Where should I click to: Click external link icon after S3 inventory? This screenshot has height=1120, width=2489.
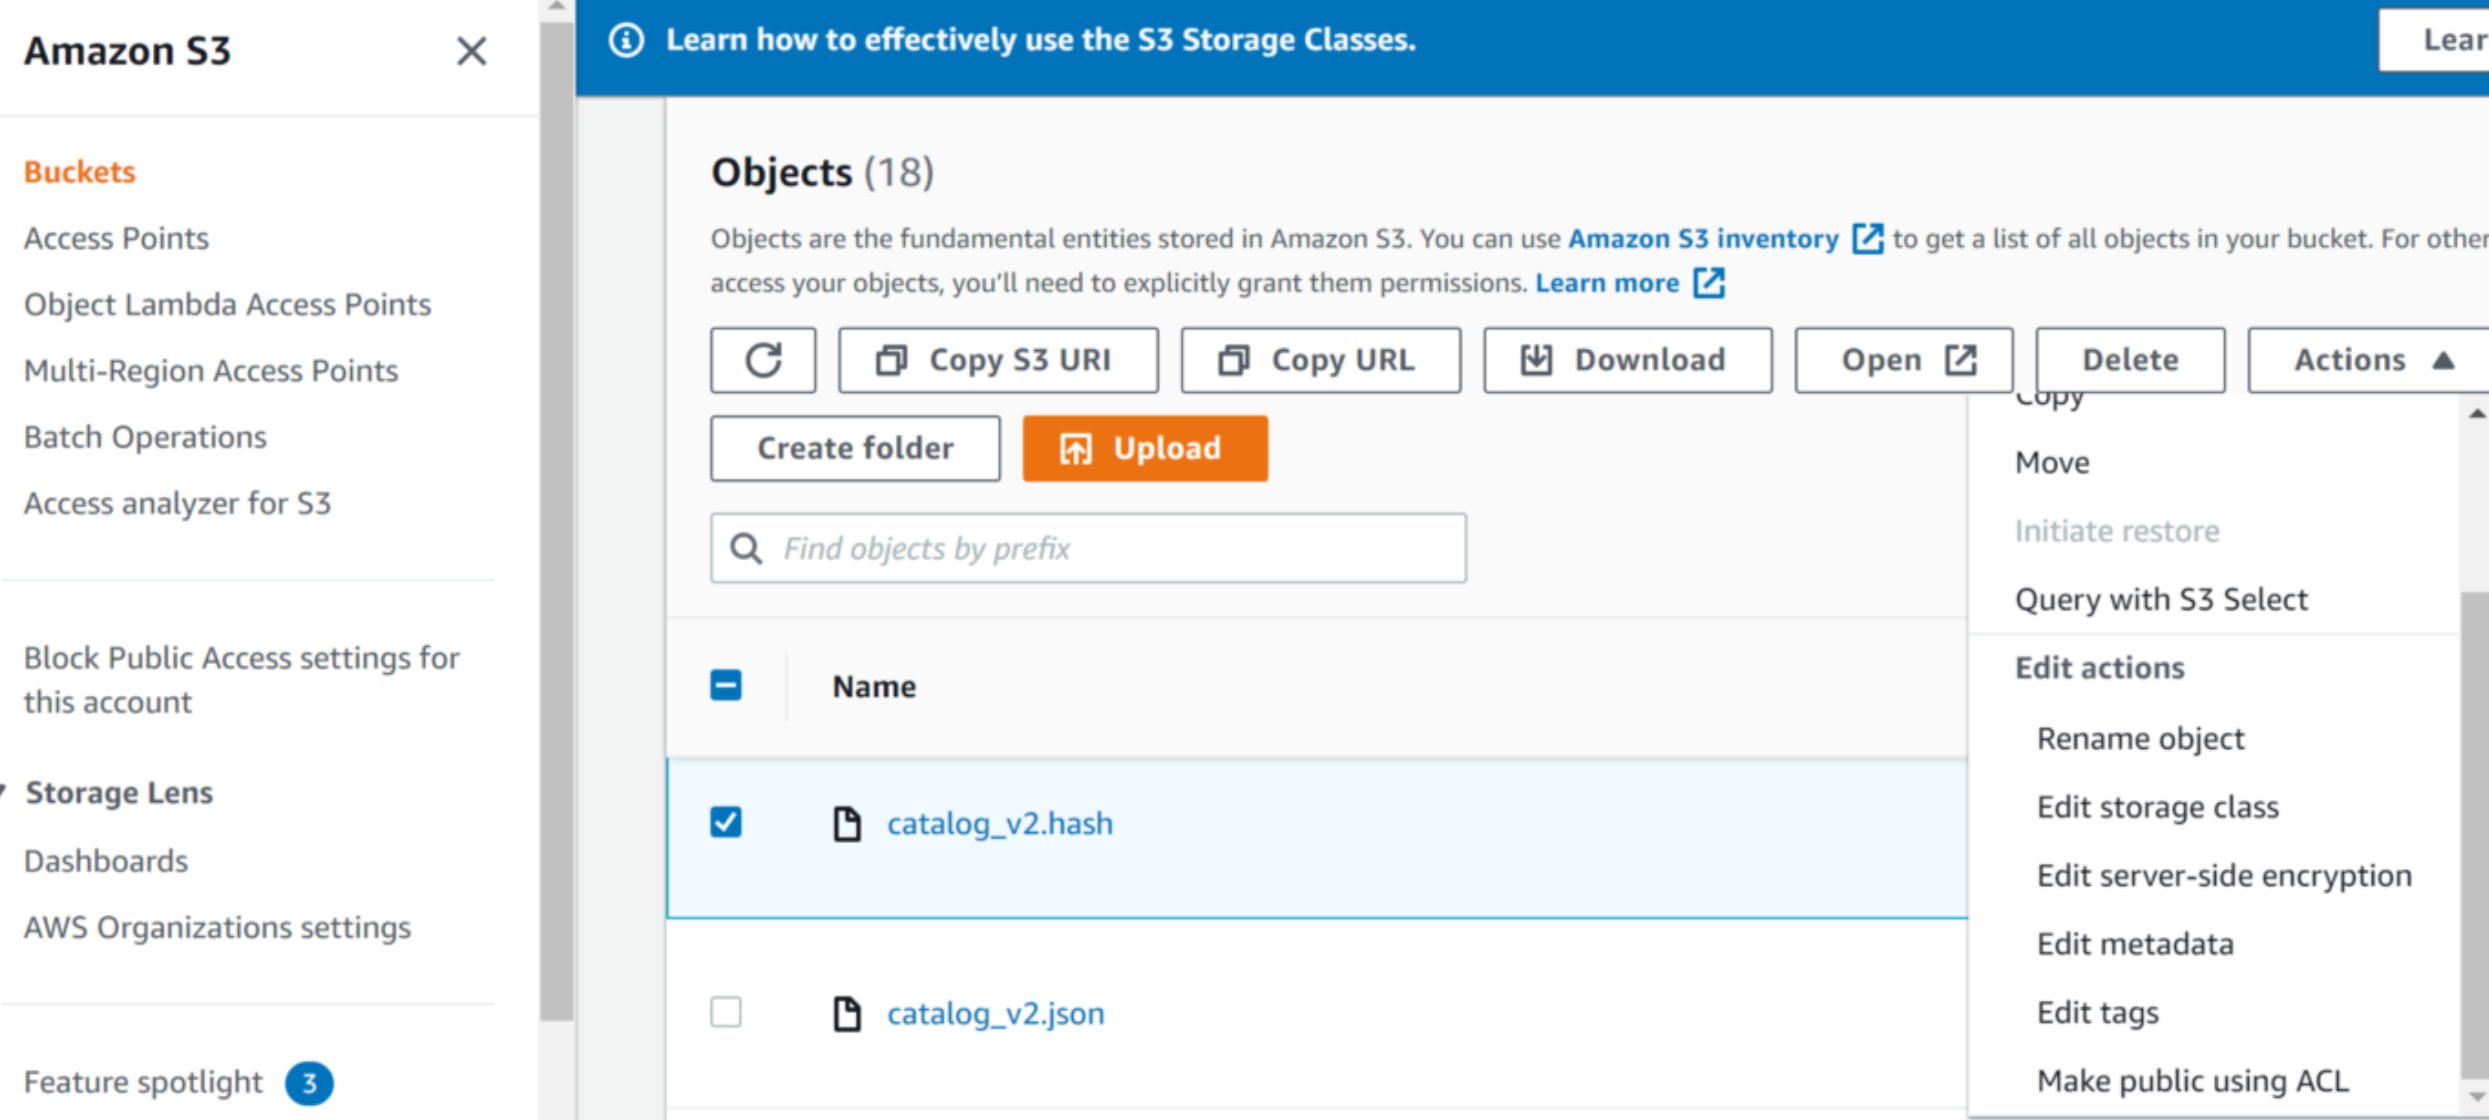[1867, 239]
